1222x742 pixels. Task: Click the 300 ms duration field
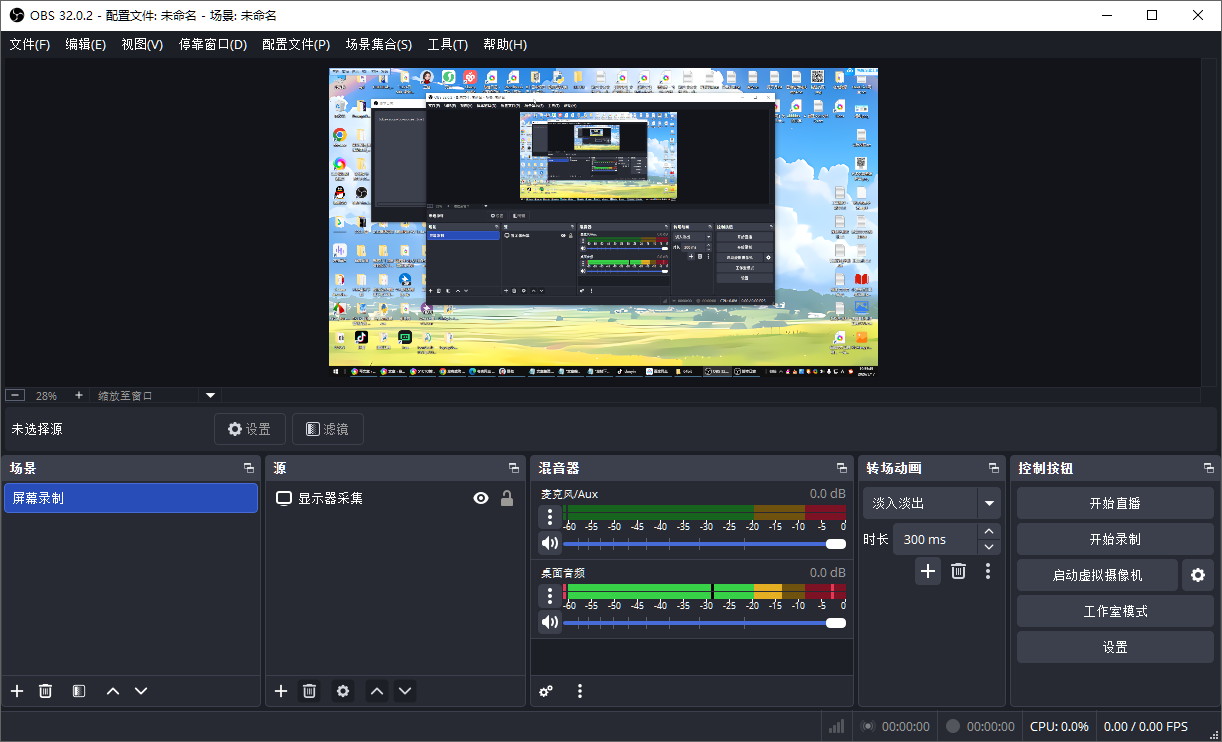pos(935,539)
